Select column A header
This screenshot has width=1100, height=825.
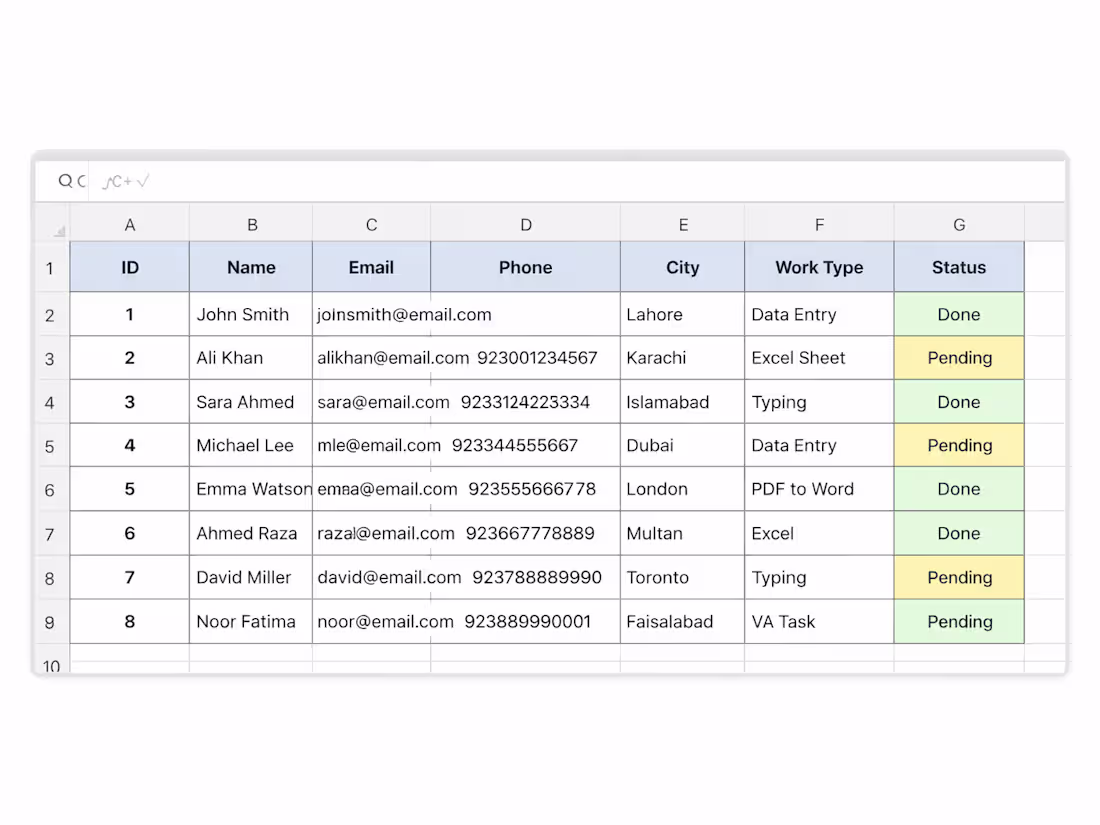[x=130, y=224]
